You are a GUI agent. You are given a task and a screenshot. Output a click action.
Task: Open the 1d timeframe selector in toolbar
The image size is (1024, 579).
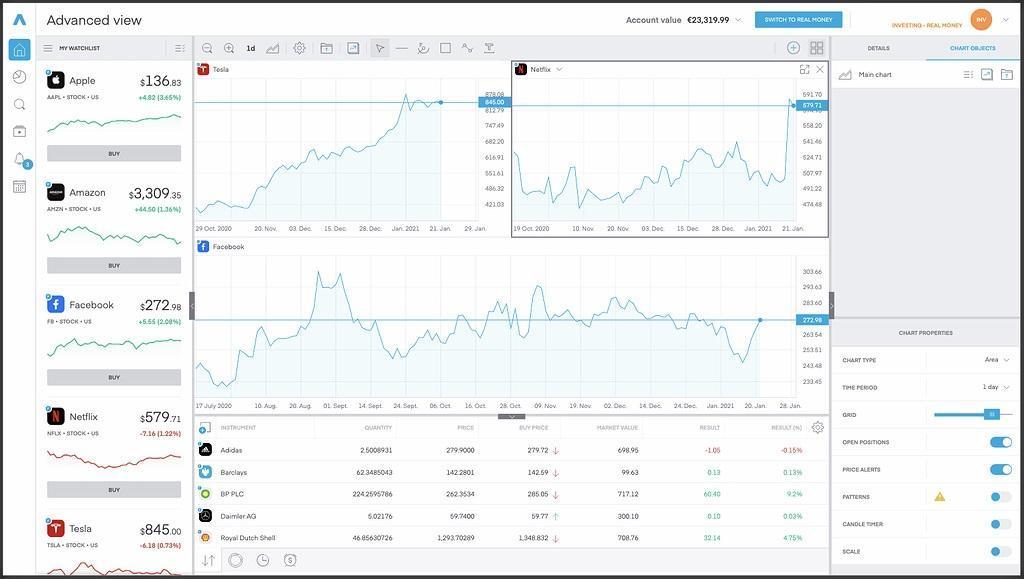[251, 48]
